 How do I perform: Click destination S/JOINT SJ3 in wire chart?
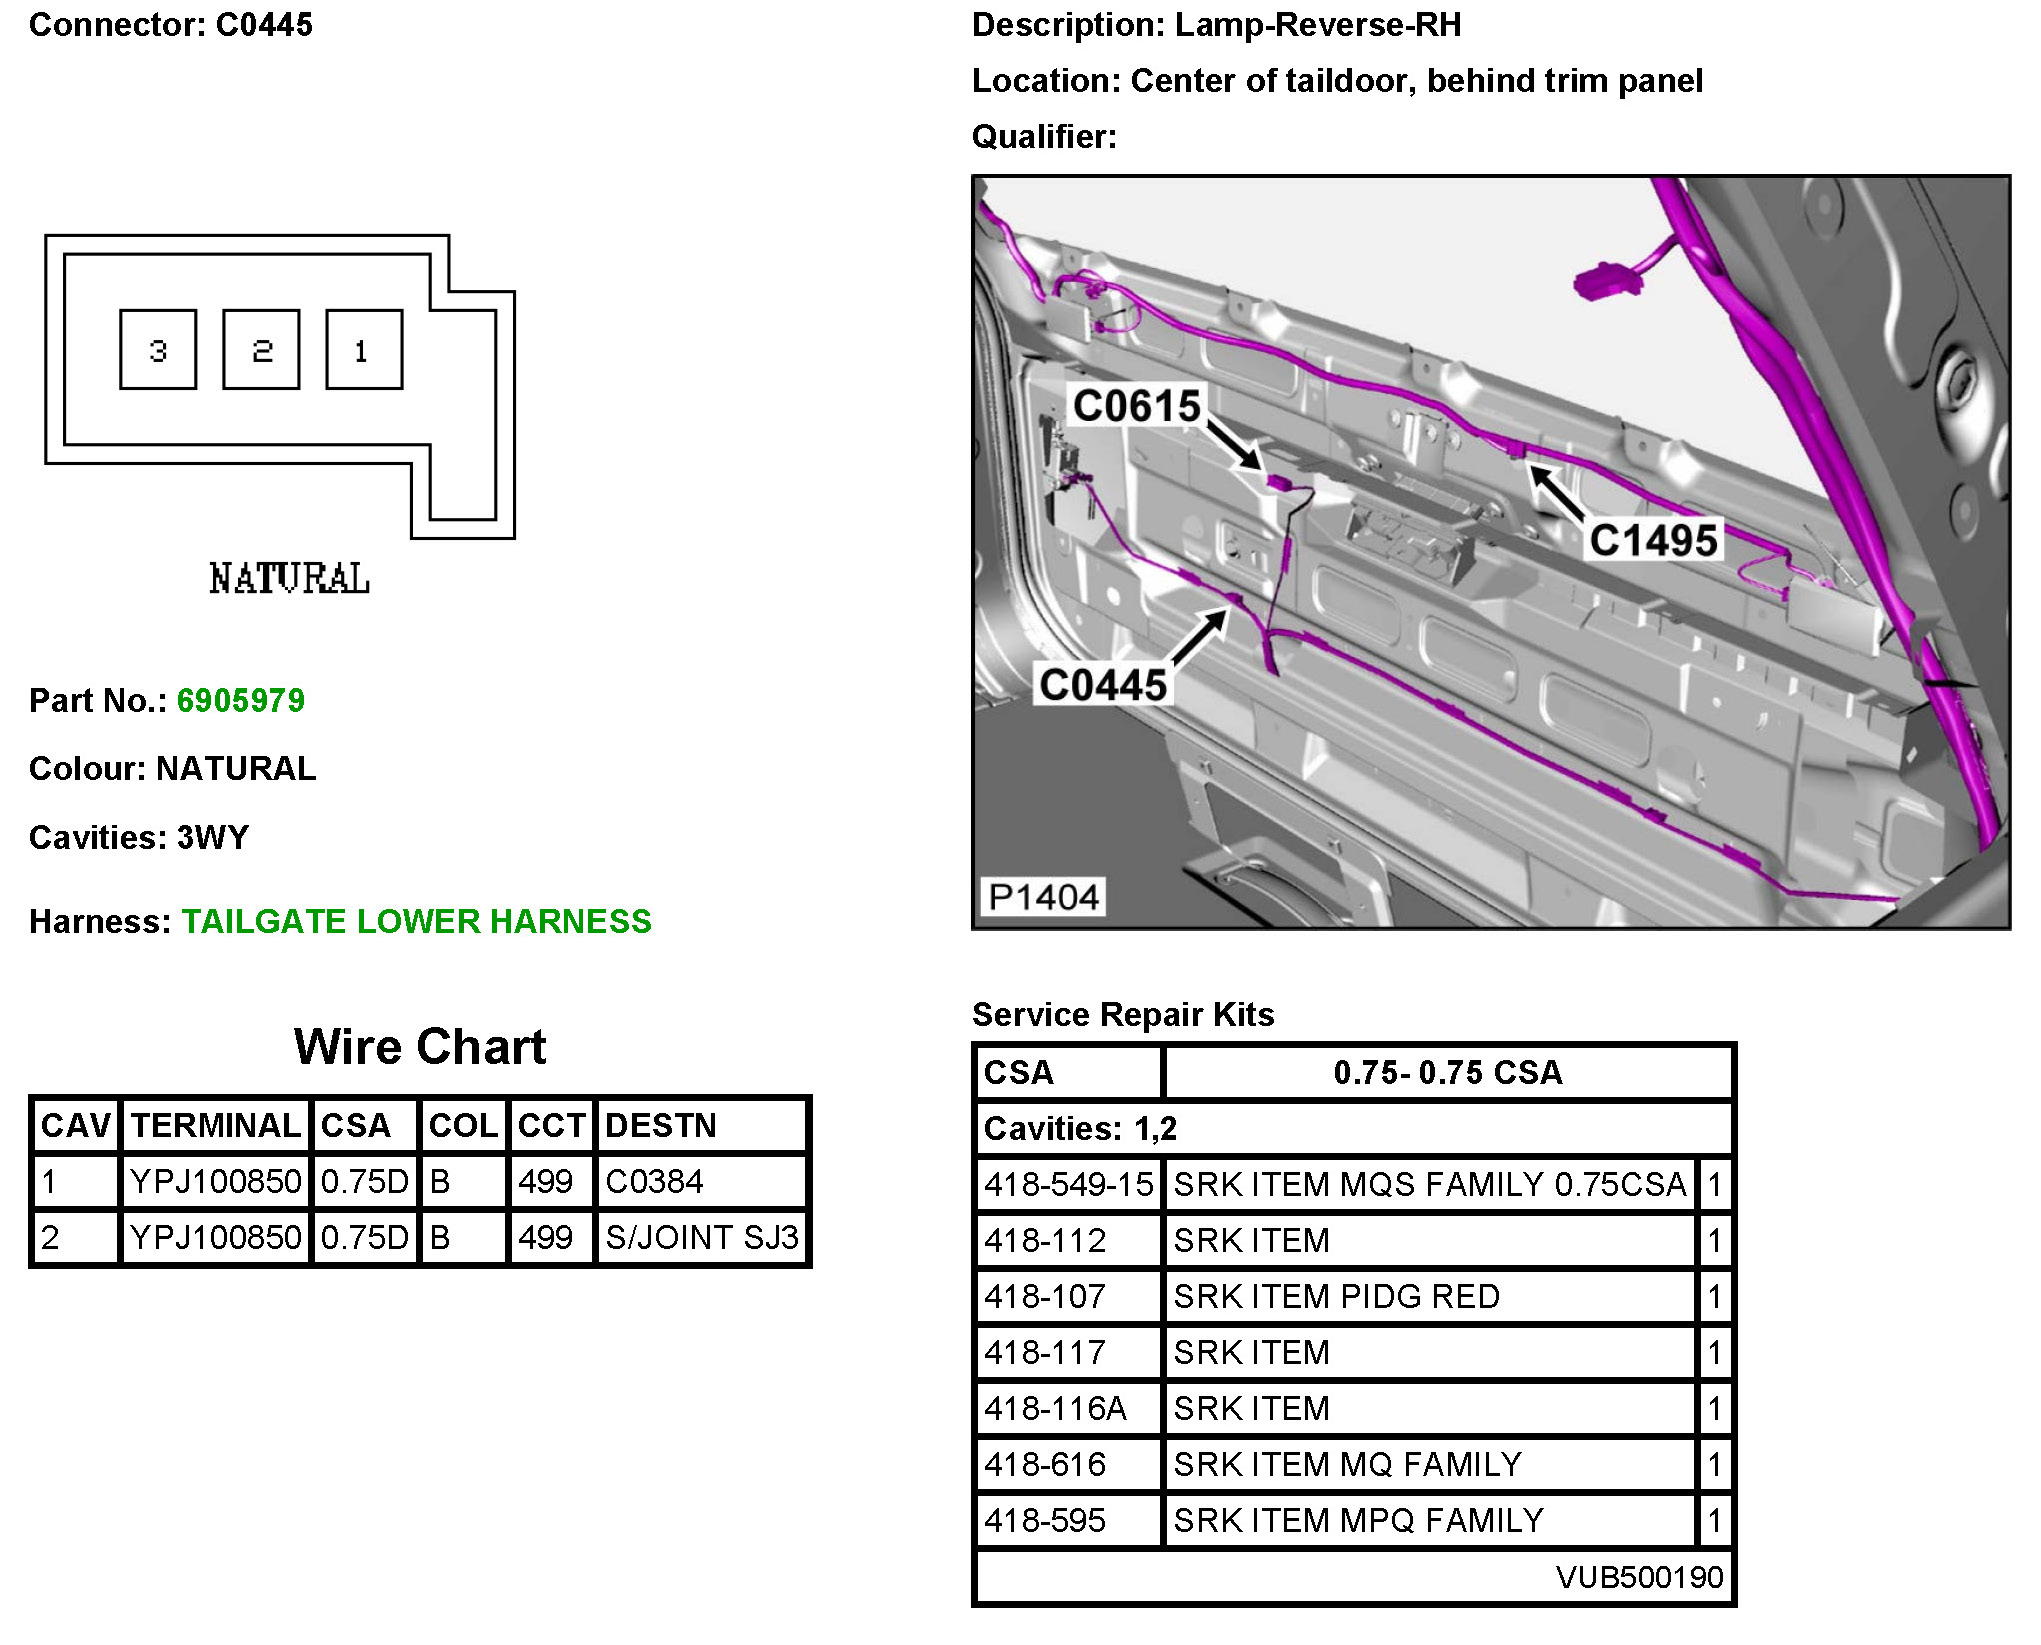point(702,1238)
